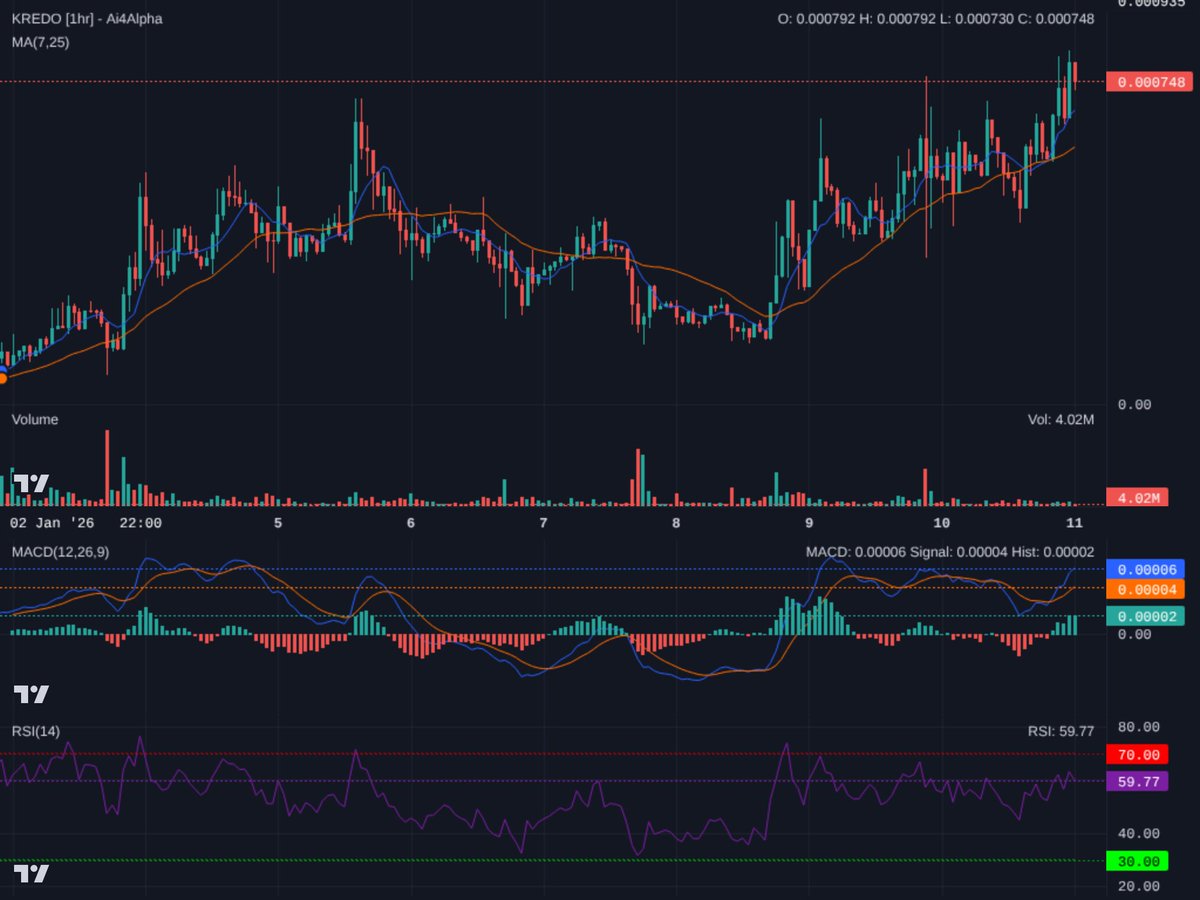Click the time axis label 9
This screenshot has height=900, width=1200.
pyautogui.click(x=808, y=522)
